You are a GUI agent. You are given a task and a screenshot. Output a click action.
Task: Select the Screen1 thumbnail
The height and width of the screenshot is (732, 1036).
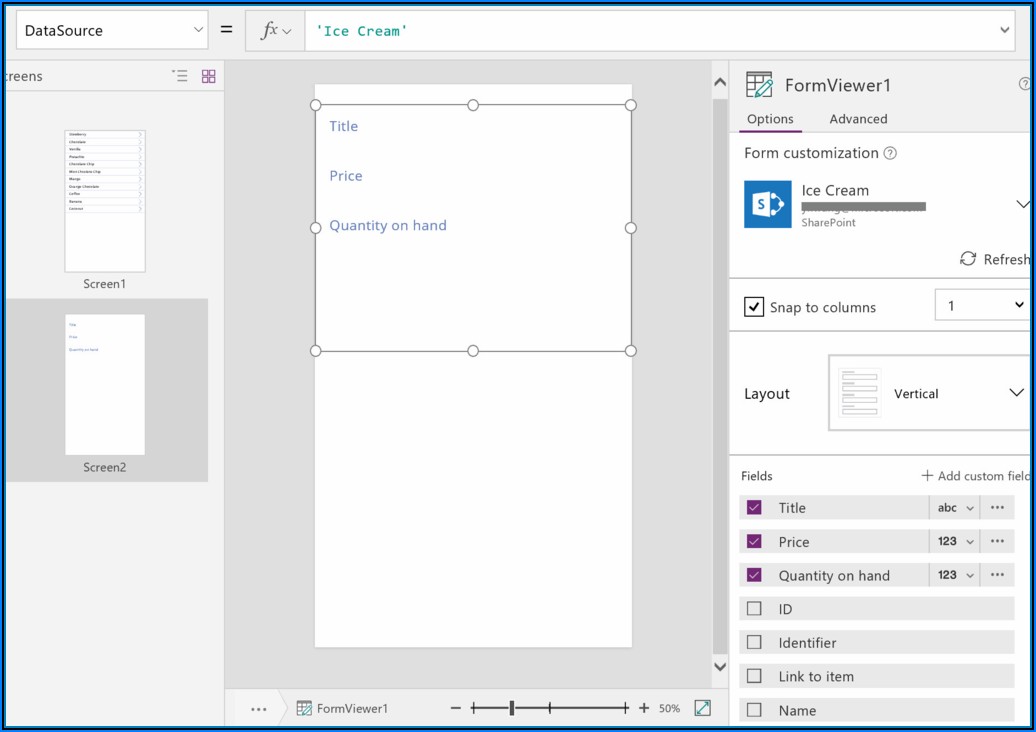[105, 200]
